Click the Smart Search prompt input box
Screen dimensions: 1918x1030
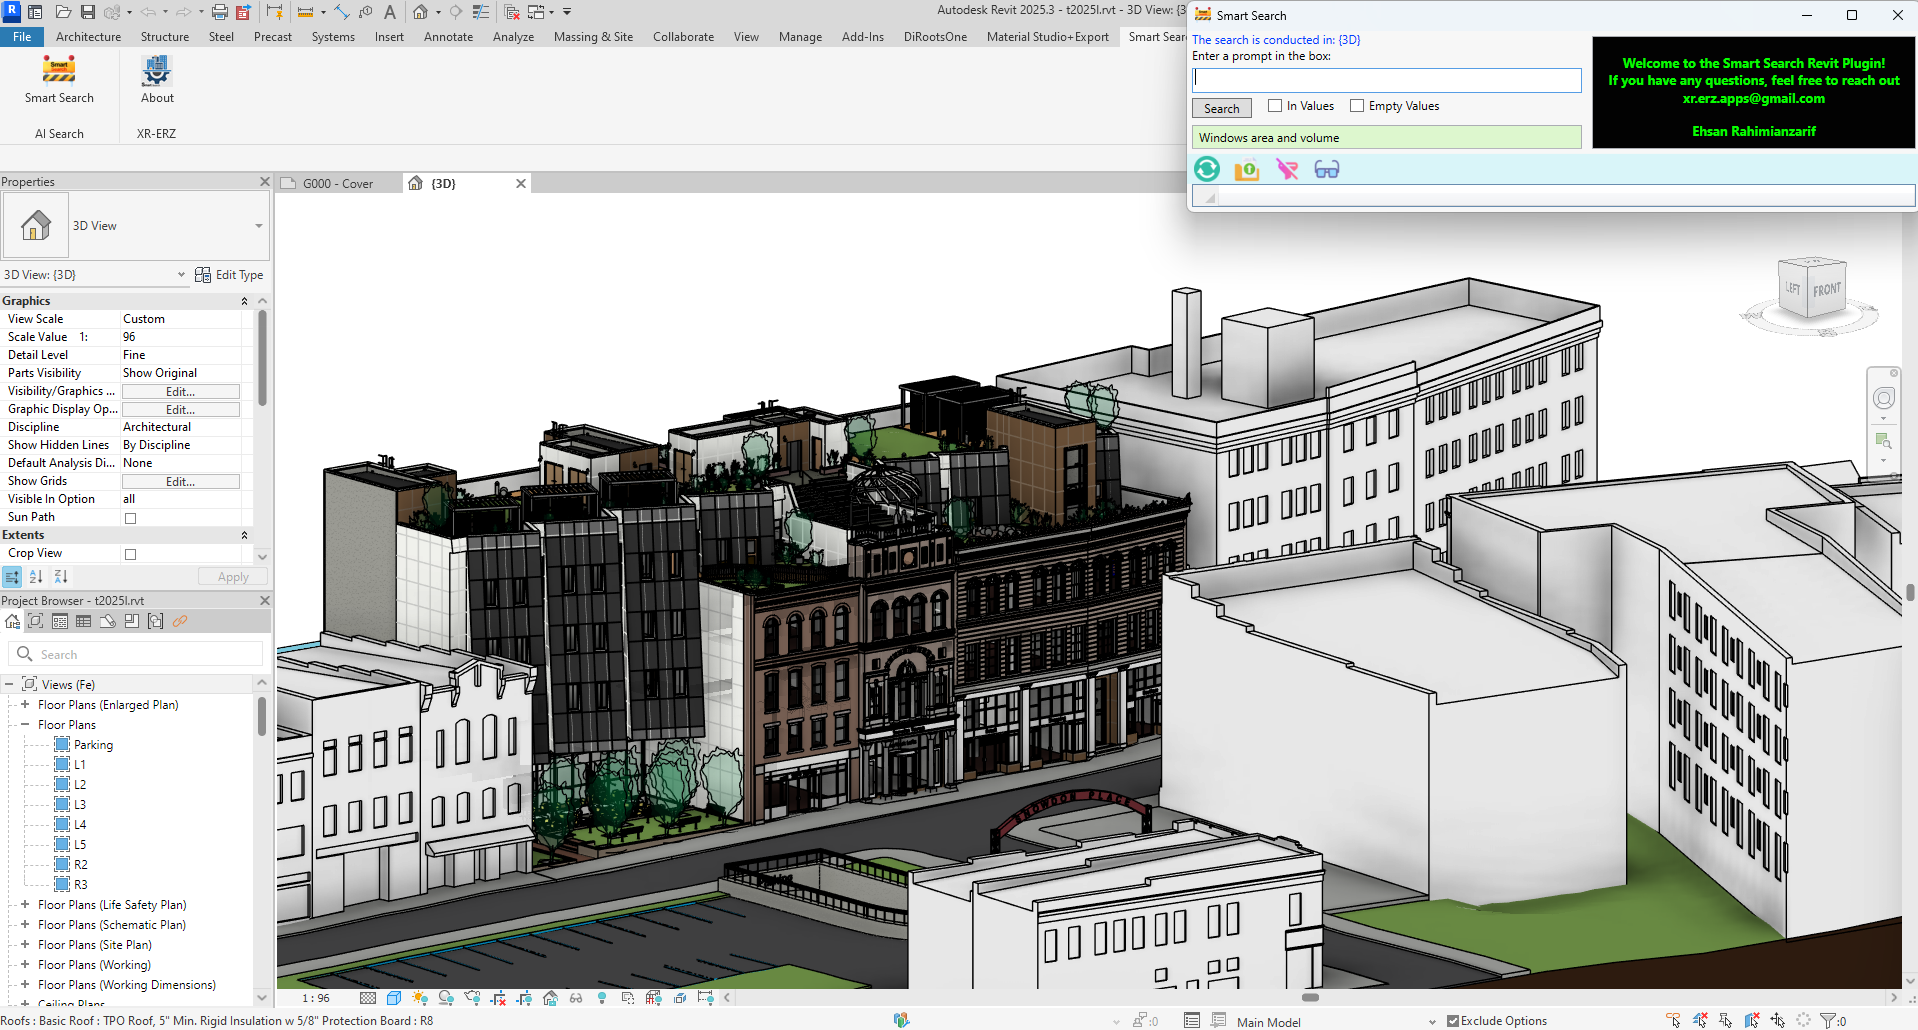[1386, 80]
